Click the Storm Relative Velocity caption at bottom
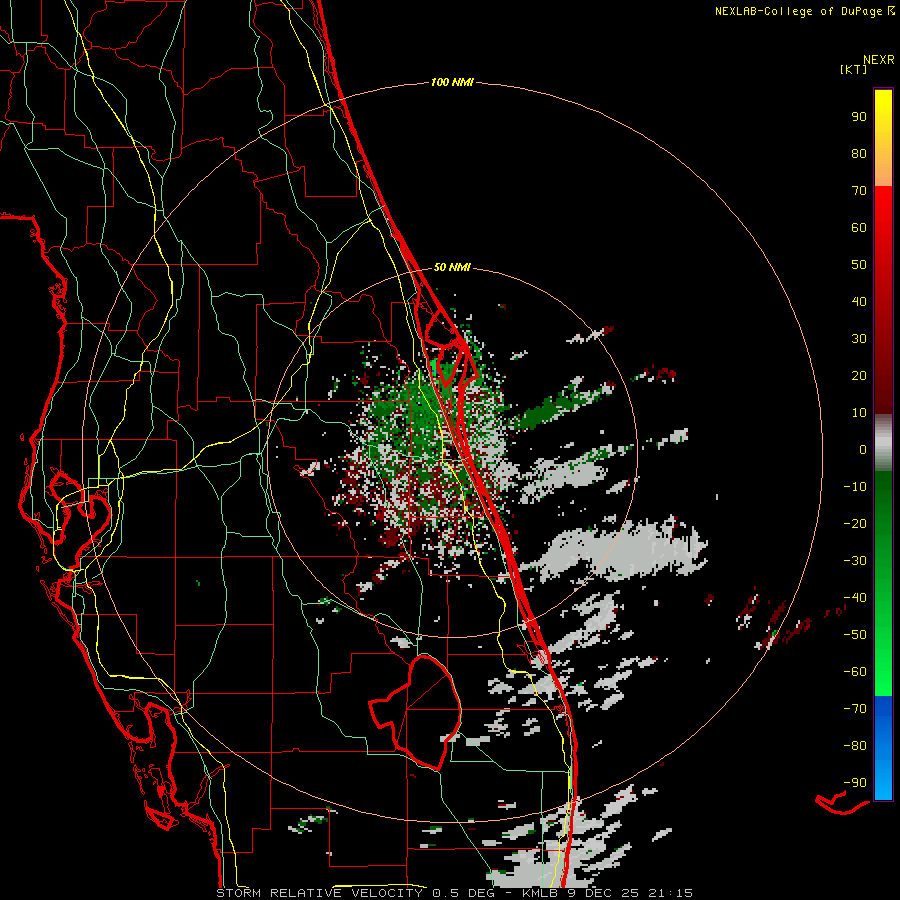The width and height of the screenshot is (900, 900). [x=454, y=893]
